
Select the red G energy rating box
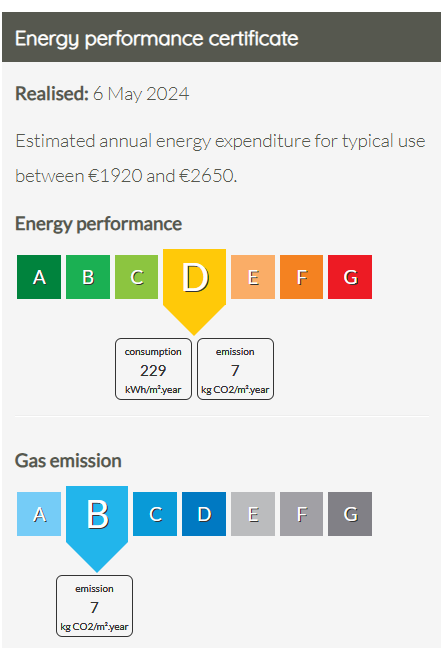[350, 277]
